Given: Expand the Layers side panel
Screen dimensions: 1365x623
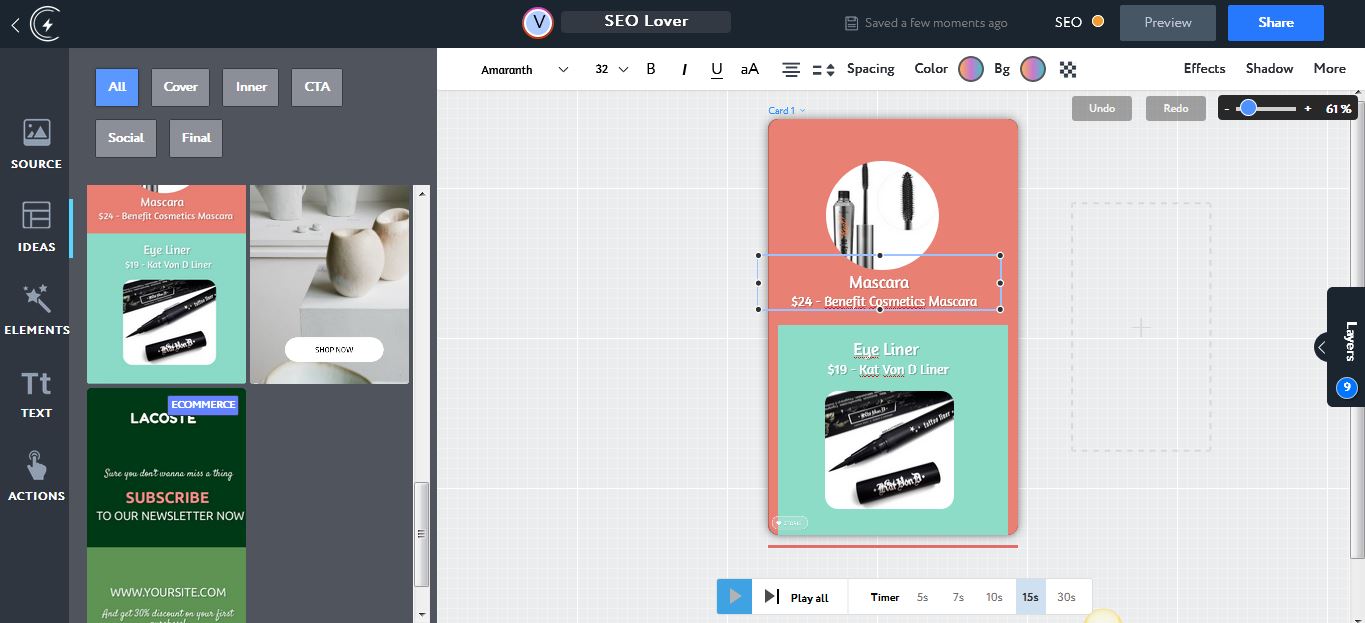Looking at the screenshot, I should tap(1322, 347).
